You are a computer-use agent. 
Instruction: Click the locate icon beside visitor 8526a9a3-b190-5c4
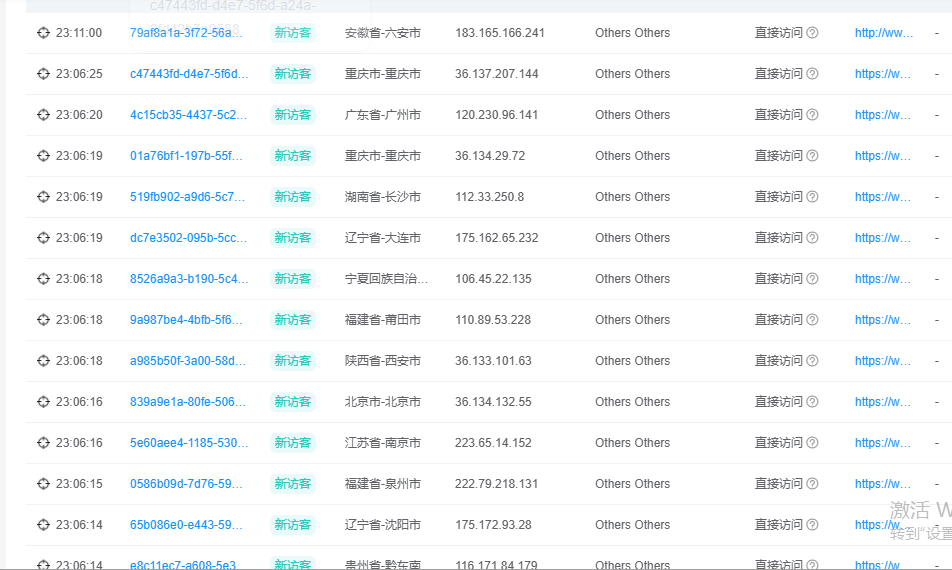pyautogui.click(x=43, y=279)
